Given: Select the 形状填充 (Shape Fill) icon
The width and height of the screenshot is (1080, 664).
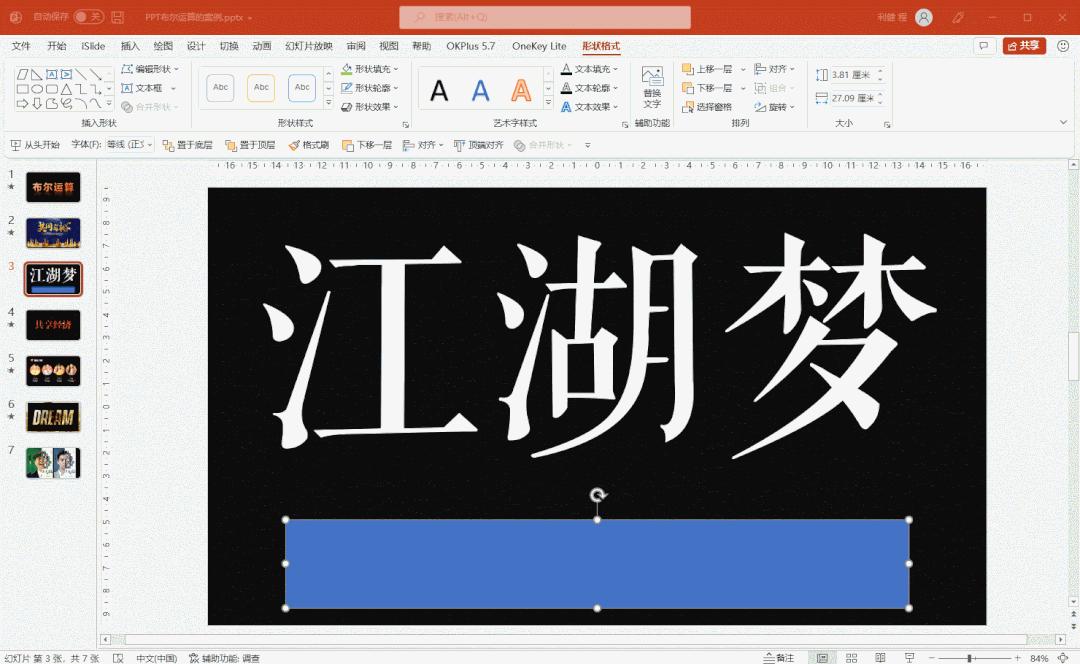Looking at the screenshot, I should pos(348,70).
